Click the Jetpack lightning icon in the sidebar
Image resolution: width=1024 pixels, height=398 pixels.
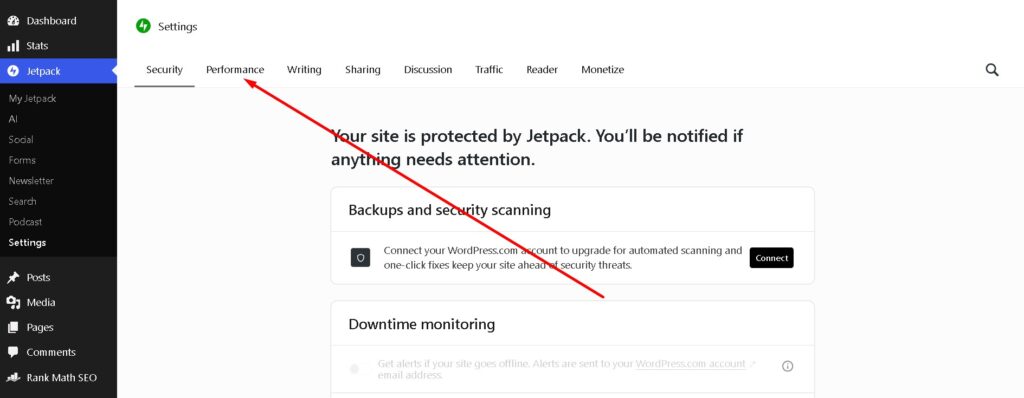(x=13, y=71)
